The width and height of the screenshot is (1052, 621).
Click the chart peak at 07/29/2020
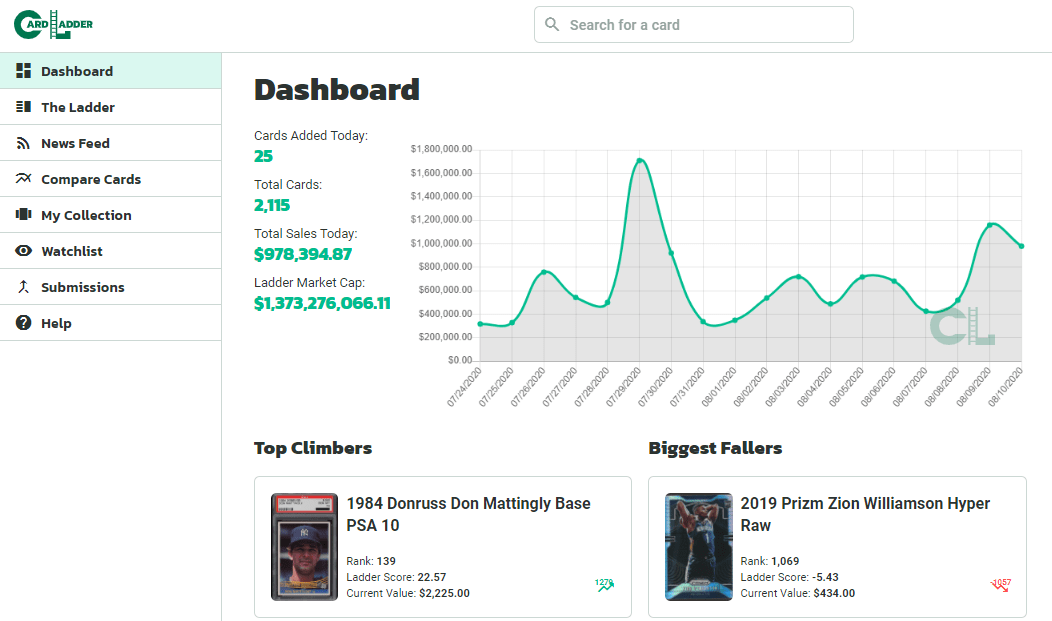tap(640, 160)
